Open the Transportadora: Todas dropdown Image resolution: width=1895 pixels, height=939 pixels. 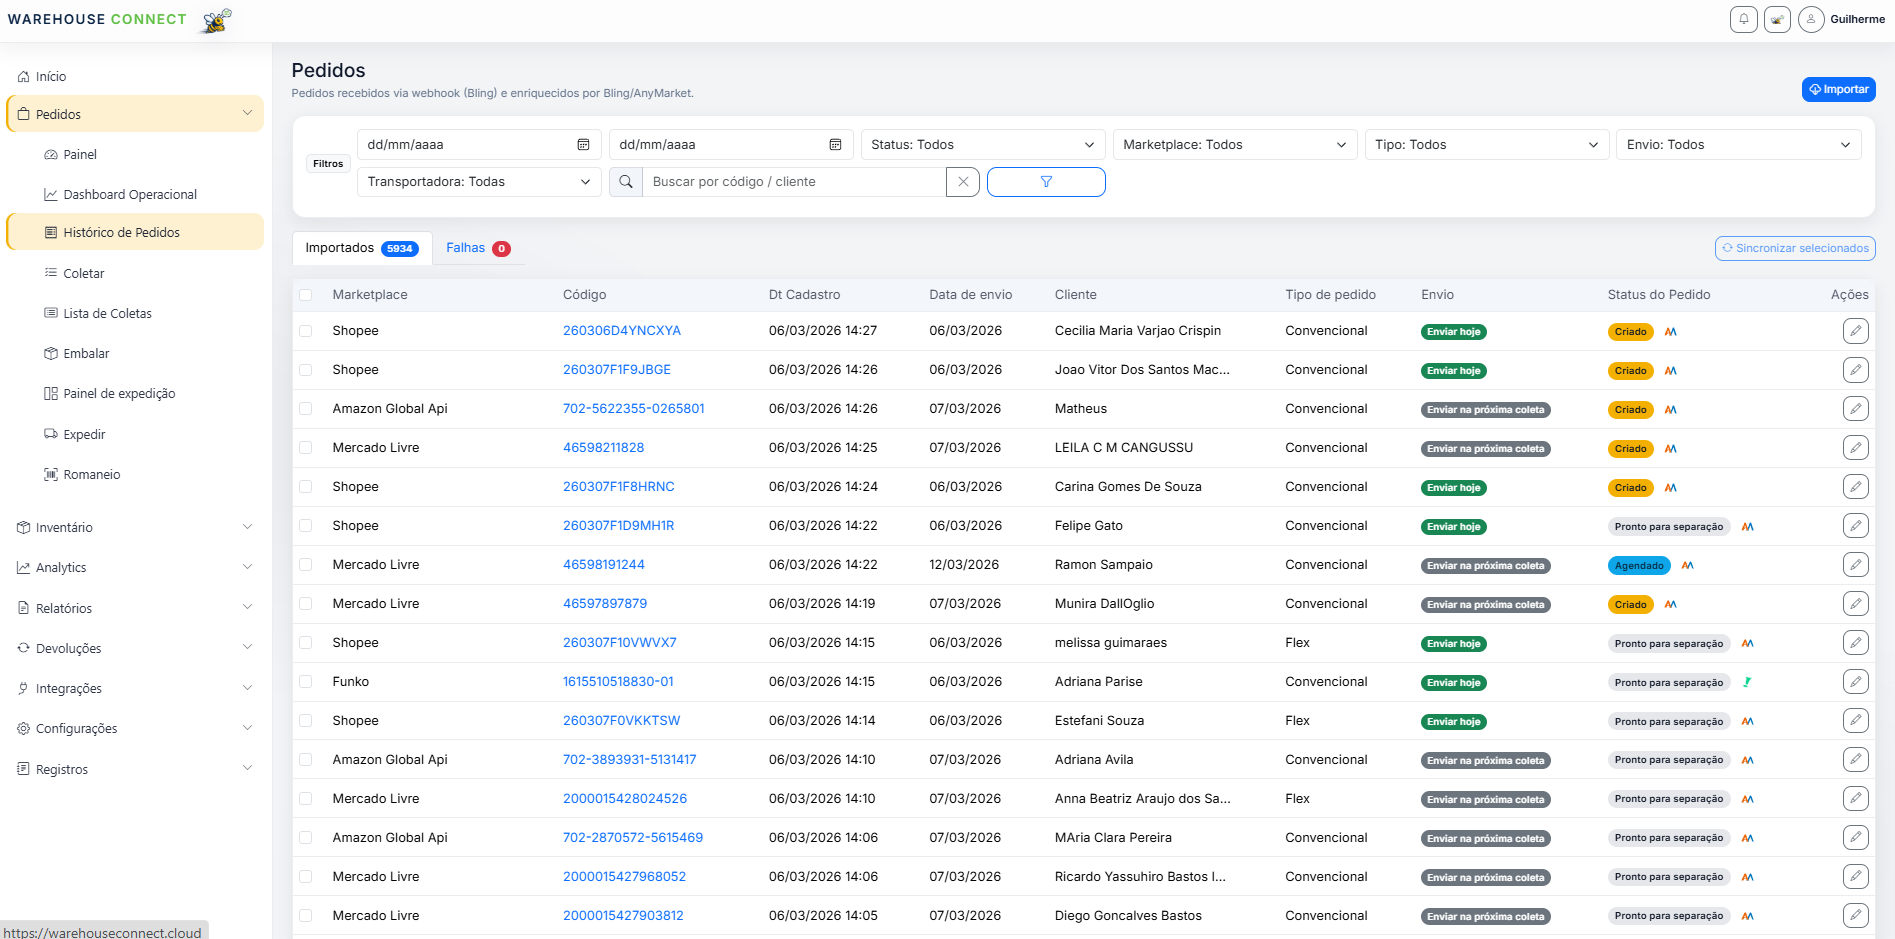[x=478, y=182]
